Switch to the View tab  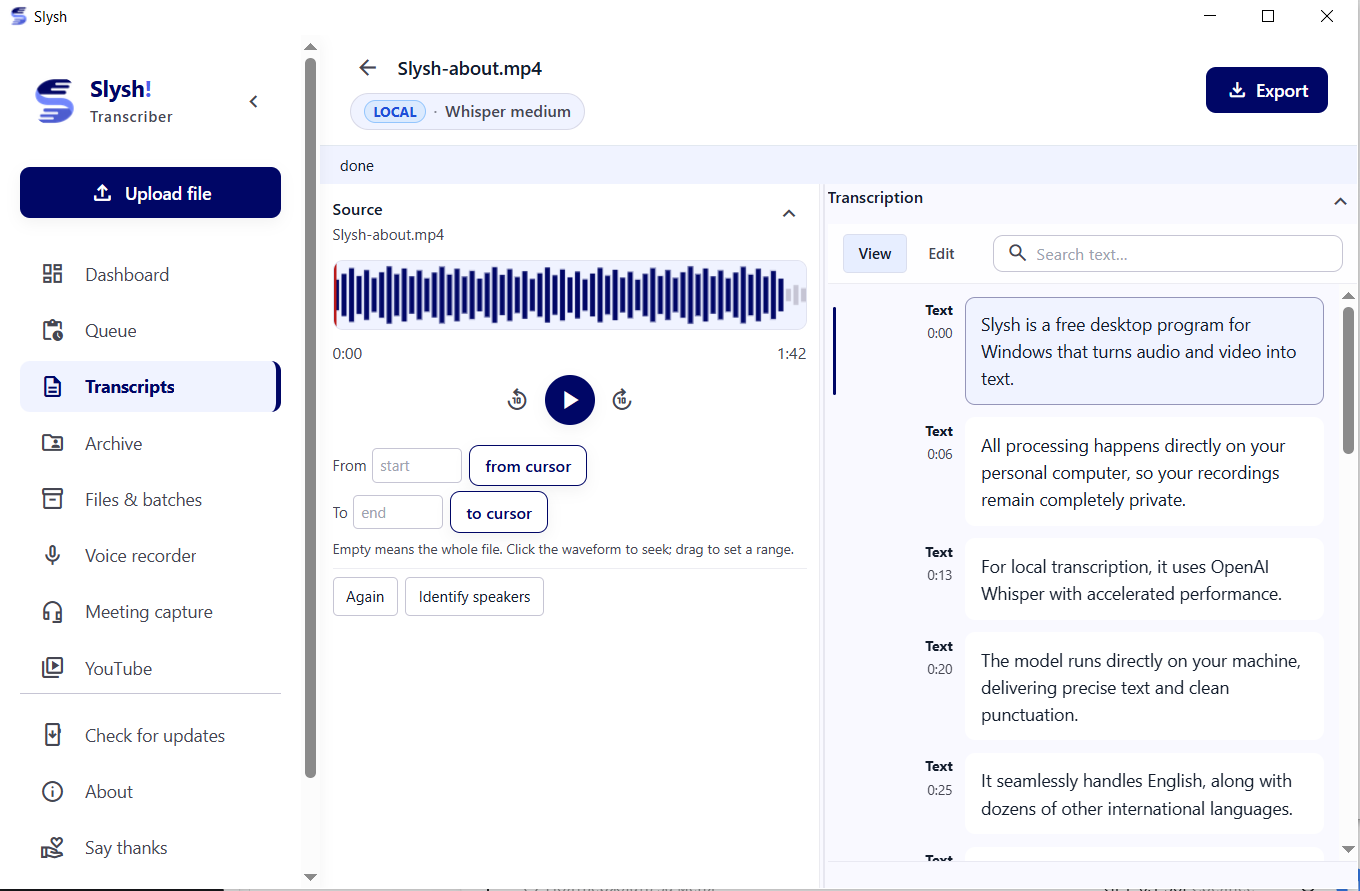tap(875, 254)
